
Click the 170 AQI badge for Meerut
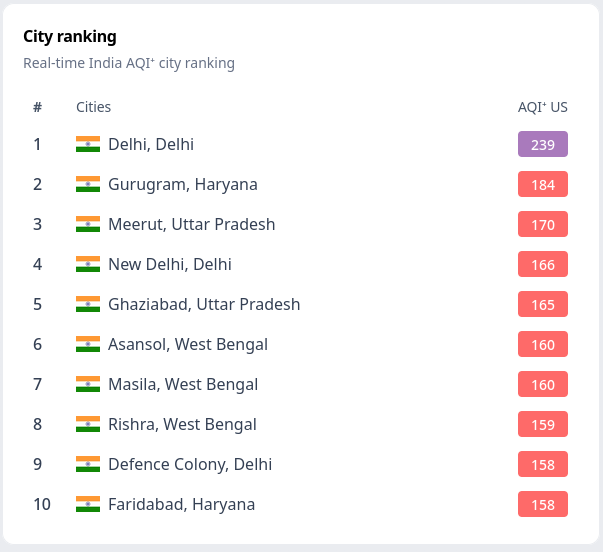543,224
